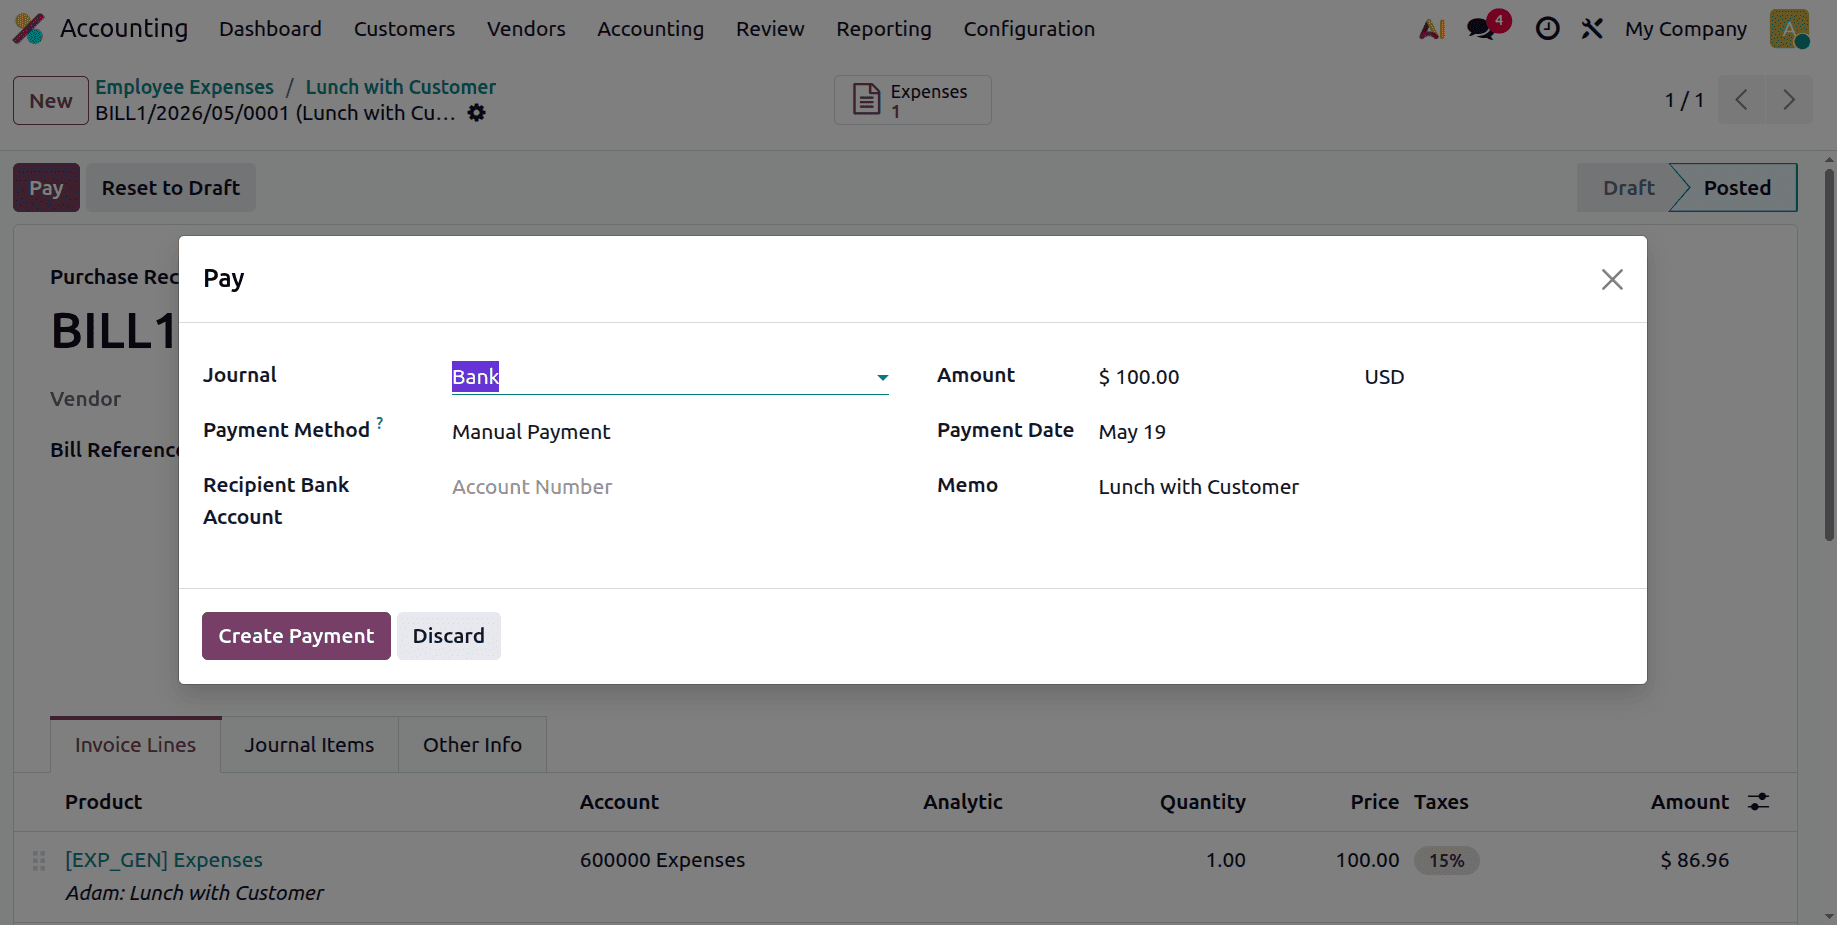This screenshot has height=925, width=1837.
Task: Click the Pay button behind dialog
Action: [x=46, y=188]
